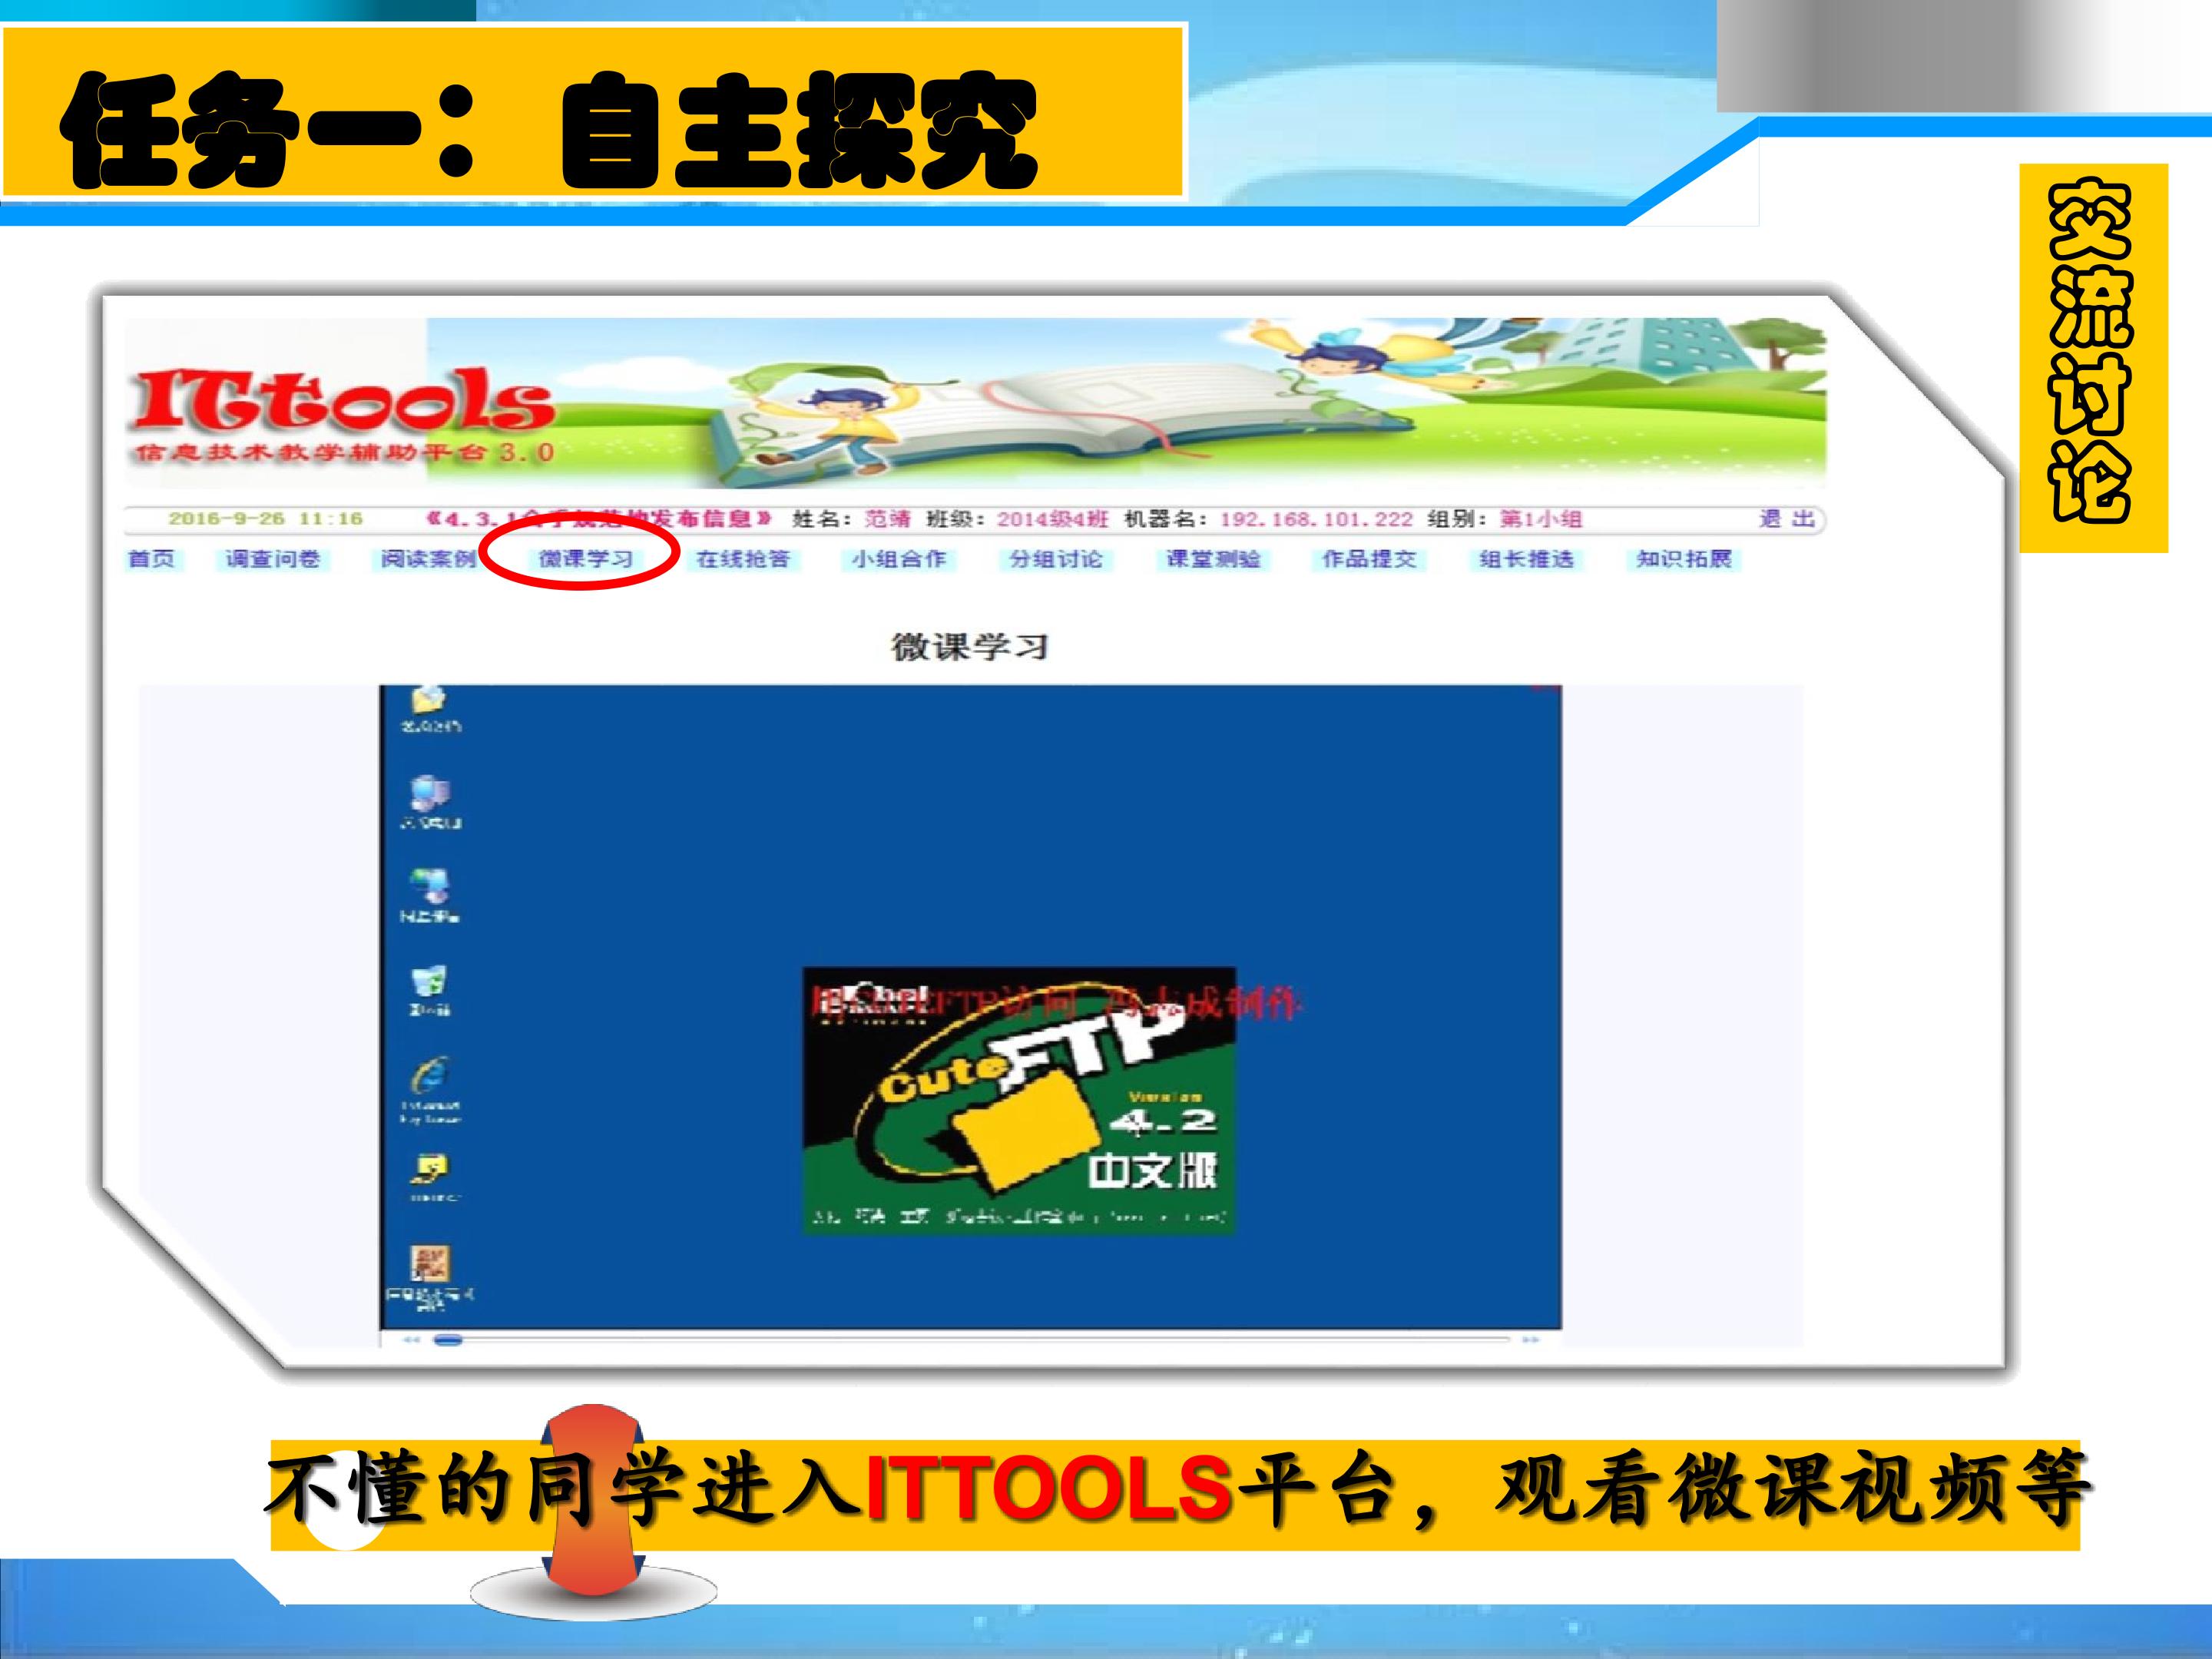This screenshot has height=1659, width=2212.
Task: Open the 微课学习 menu item
Action: (x=585, y=558)
